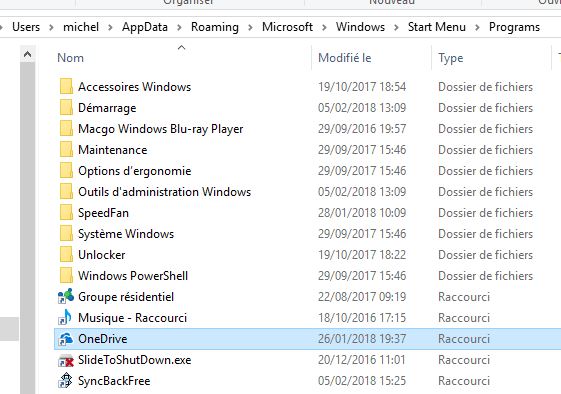561x394 pixels.
Task: Select the Démarrage file name
Action: click(x=107, y=108)
